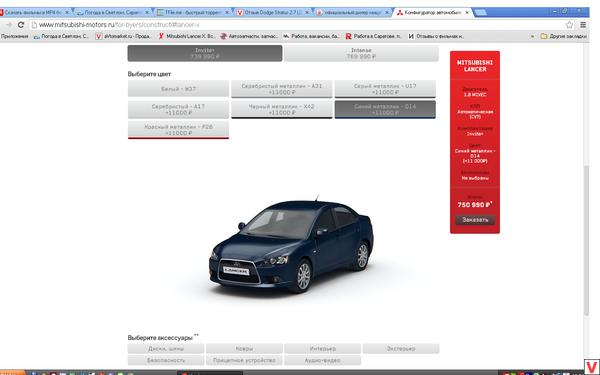The width and height of the screenshot is (600, 375).
Task: Select the Intense trim level
Action: pyautogui.click(x=361, y=53)
